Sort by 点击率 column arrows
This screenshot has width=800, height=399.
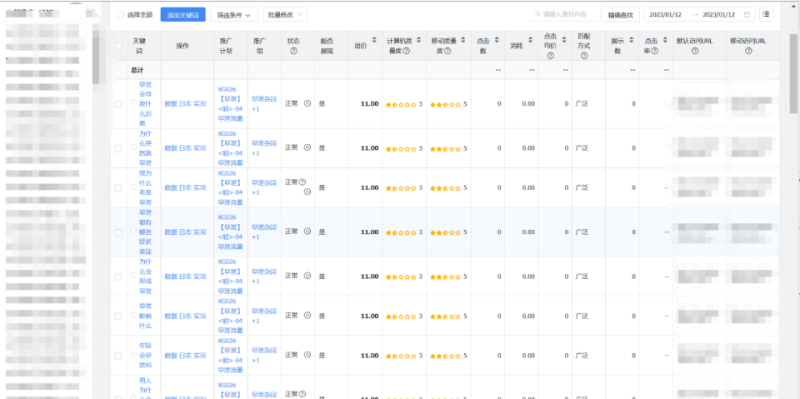coord(664,40)
